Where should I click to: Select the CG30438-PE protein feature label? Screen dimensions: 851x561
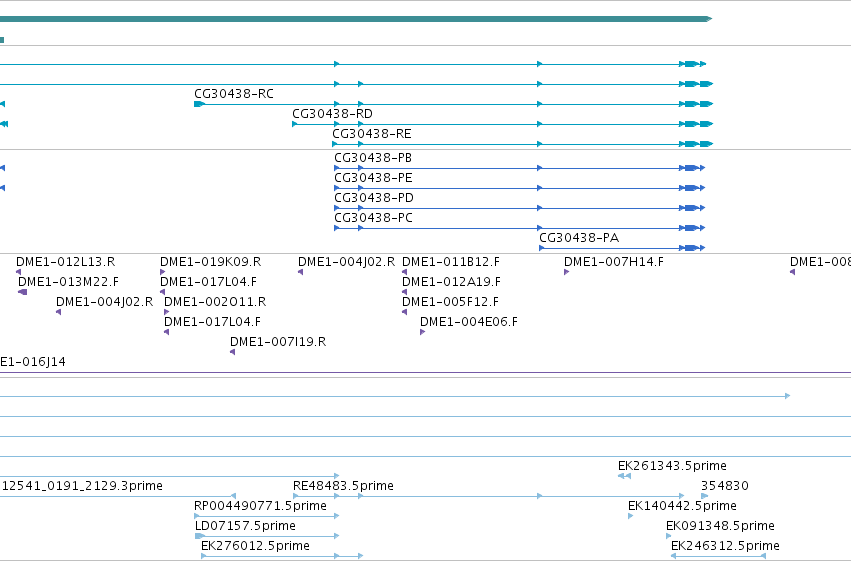pyautogui.click(x=373, y=178)
